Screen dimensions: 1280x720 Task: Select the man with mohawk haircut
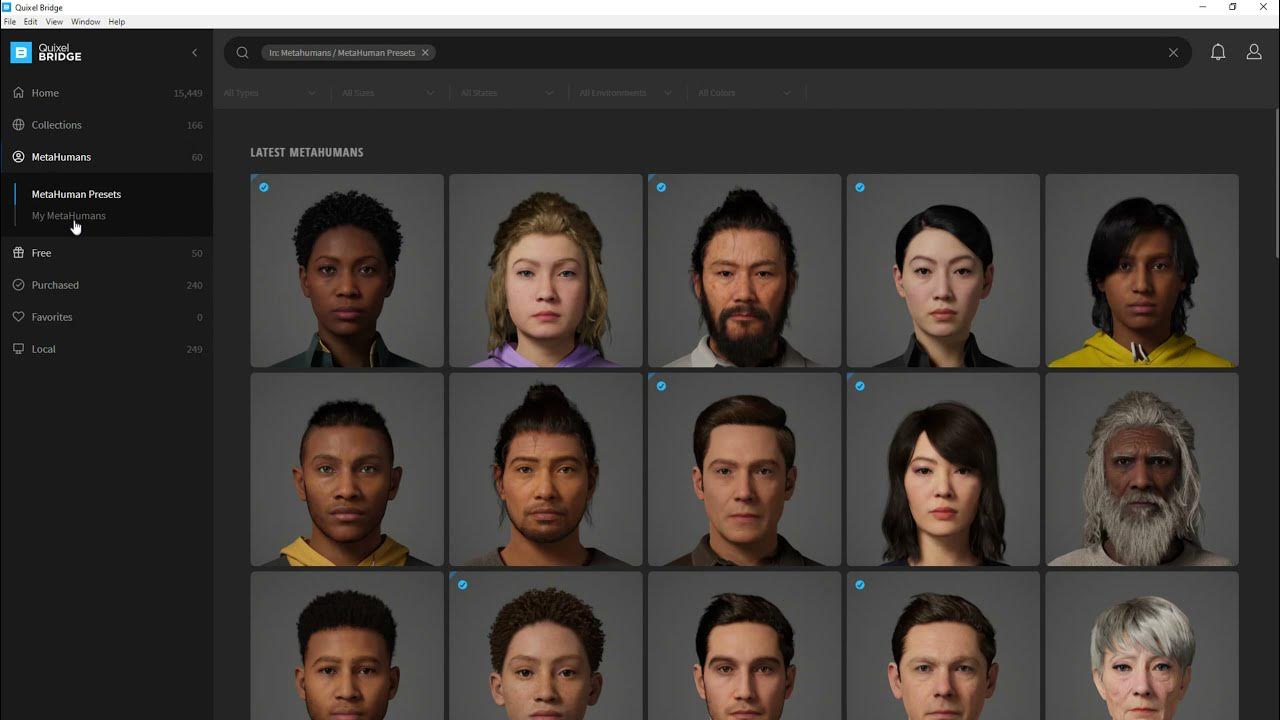click(347, 470)
